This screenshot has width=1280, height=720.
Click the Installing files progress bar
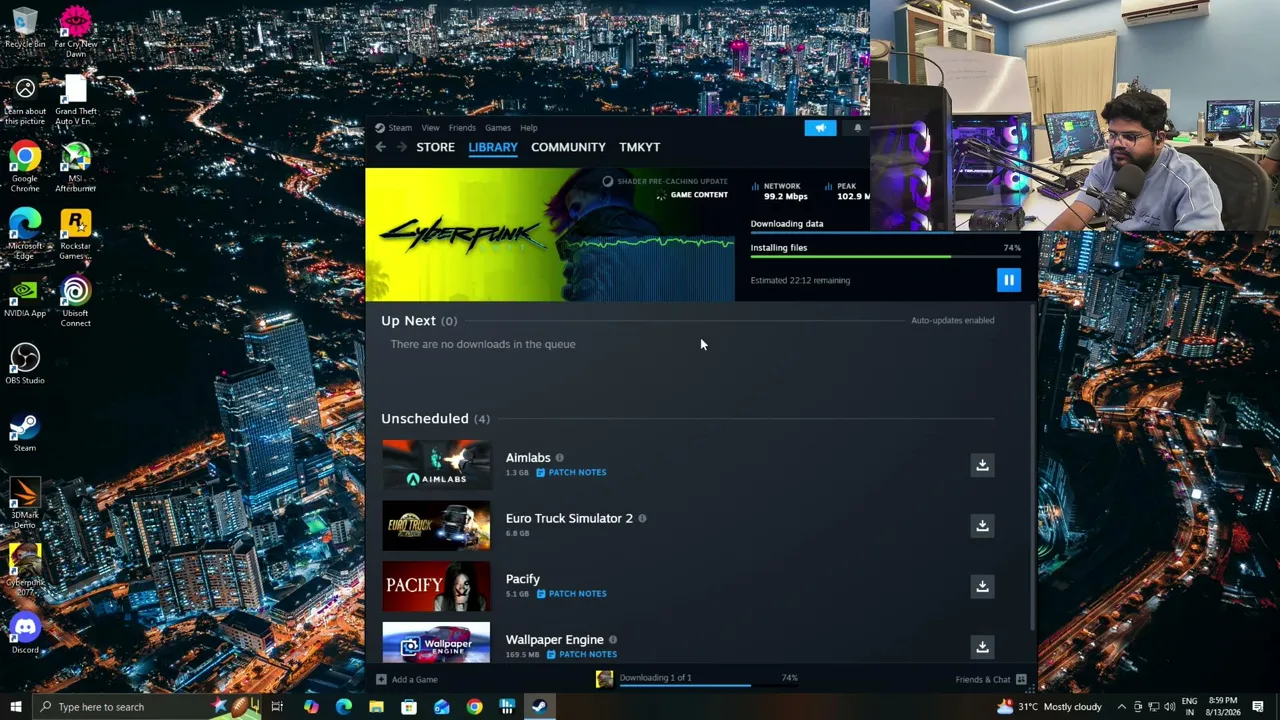[x=886, y=257]
